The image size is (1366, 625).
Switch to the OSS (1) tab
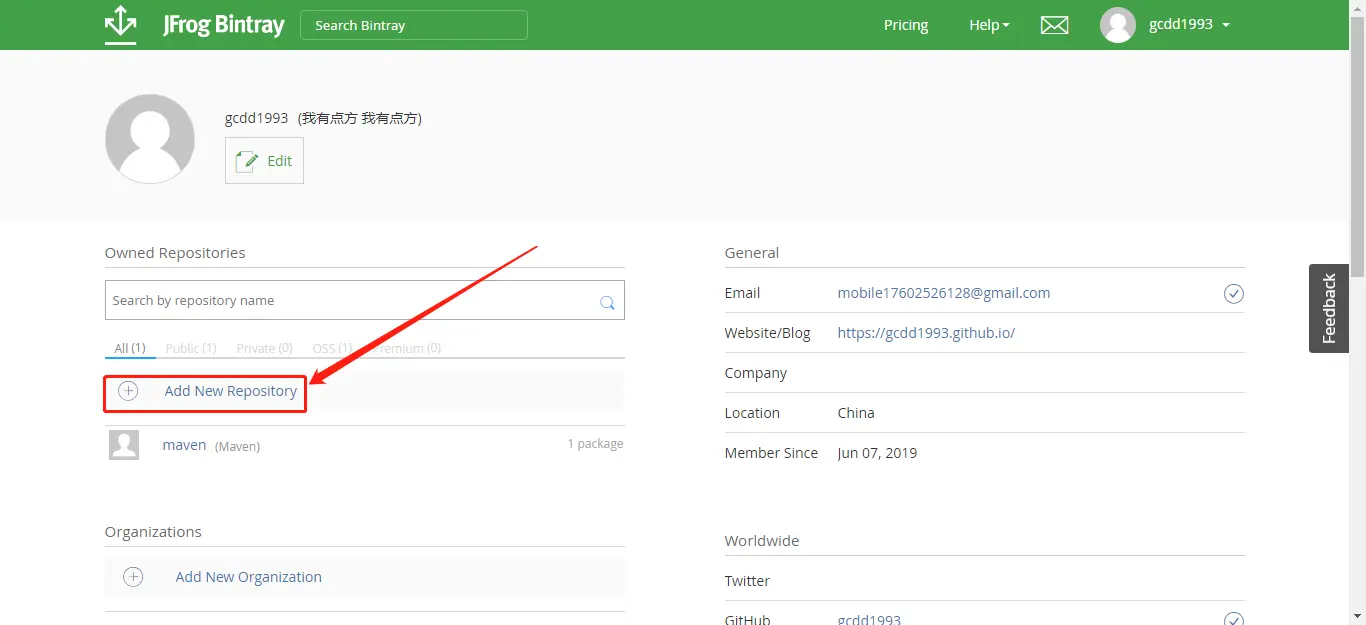[x=332, y=348]
